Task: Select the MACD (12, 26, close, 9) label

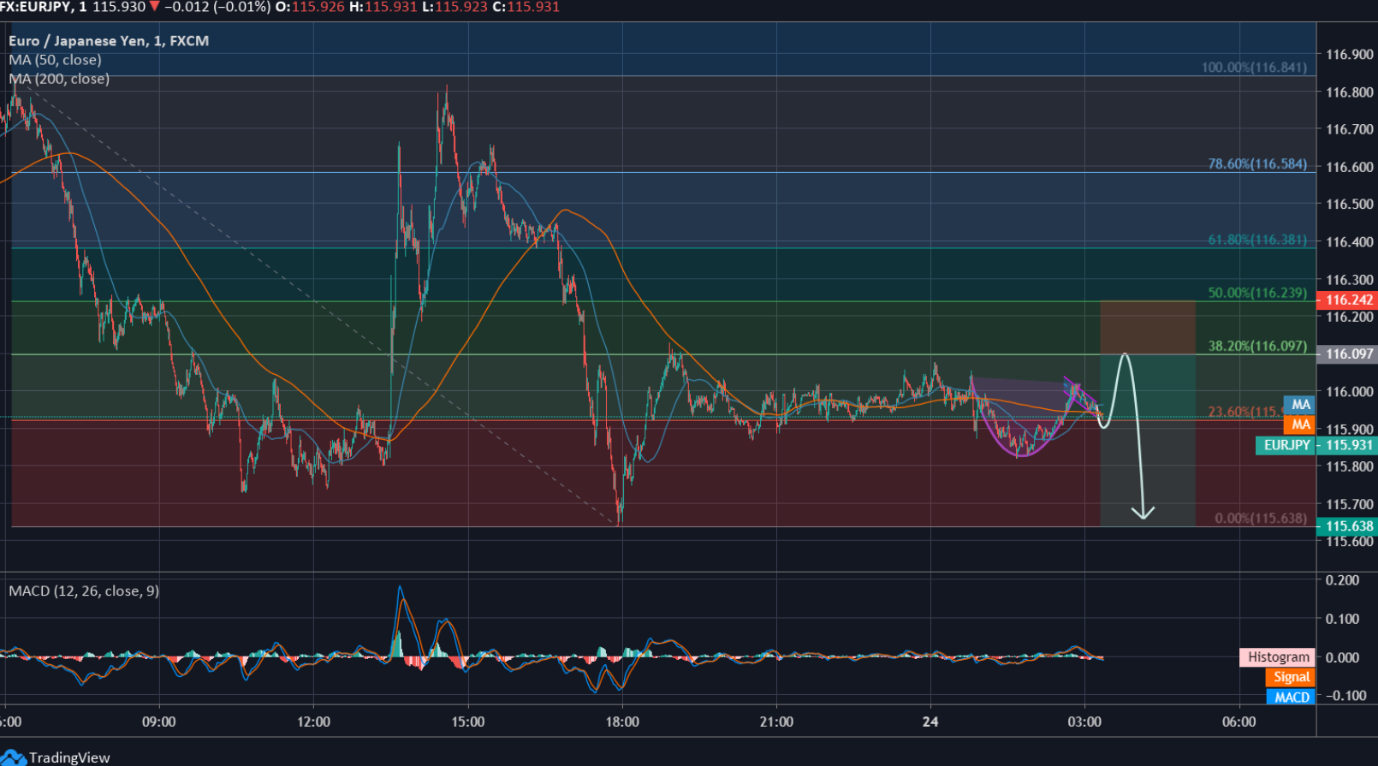Action: (83, 591)
